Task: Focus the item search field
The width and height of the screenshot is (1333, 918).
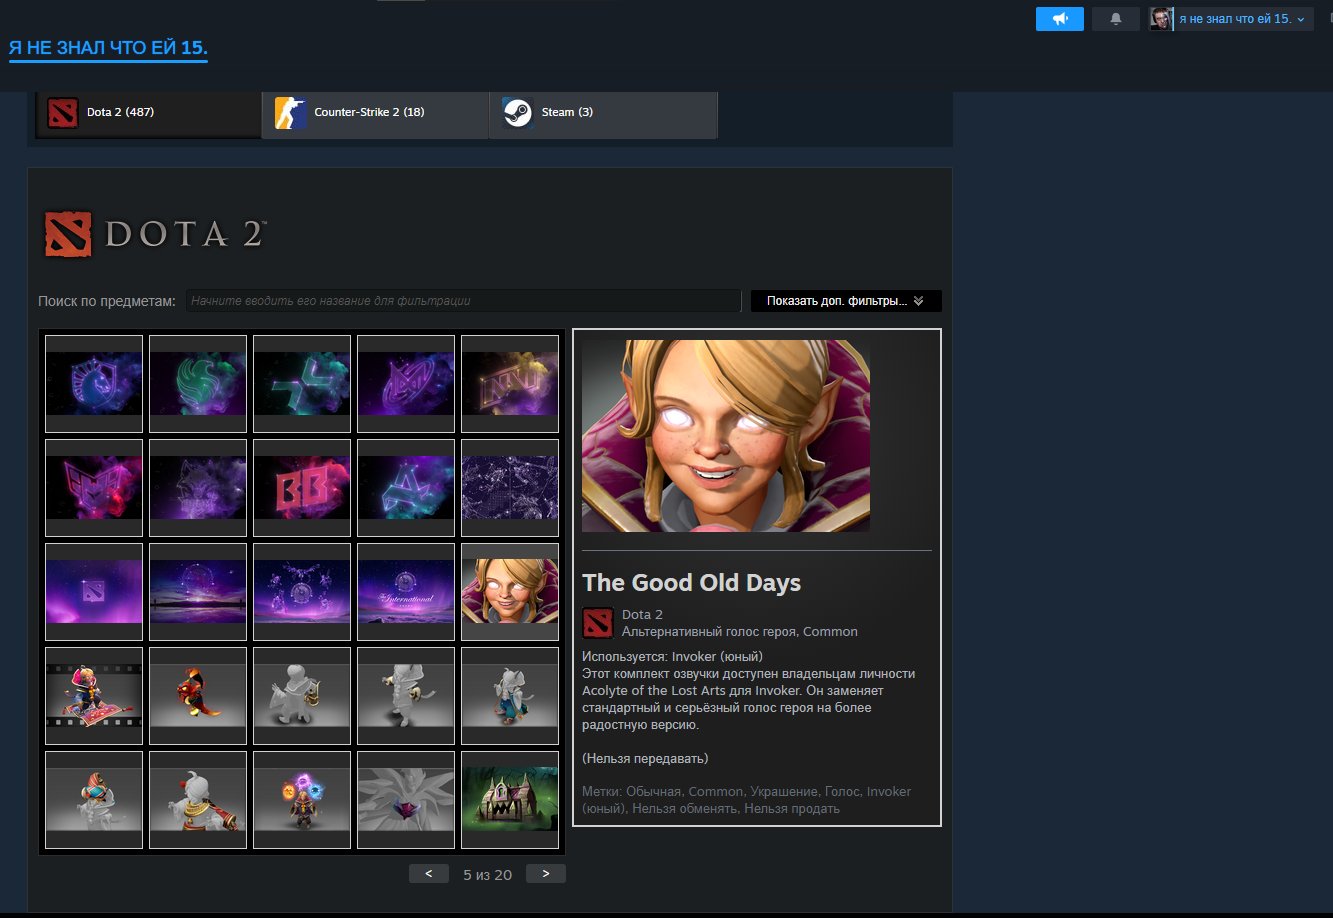Action: tap(463, 301)
